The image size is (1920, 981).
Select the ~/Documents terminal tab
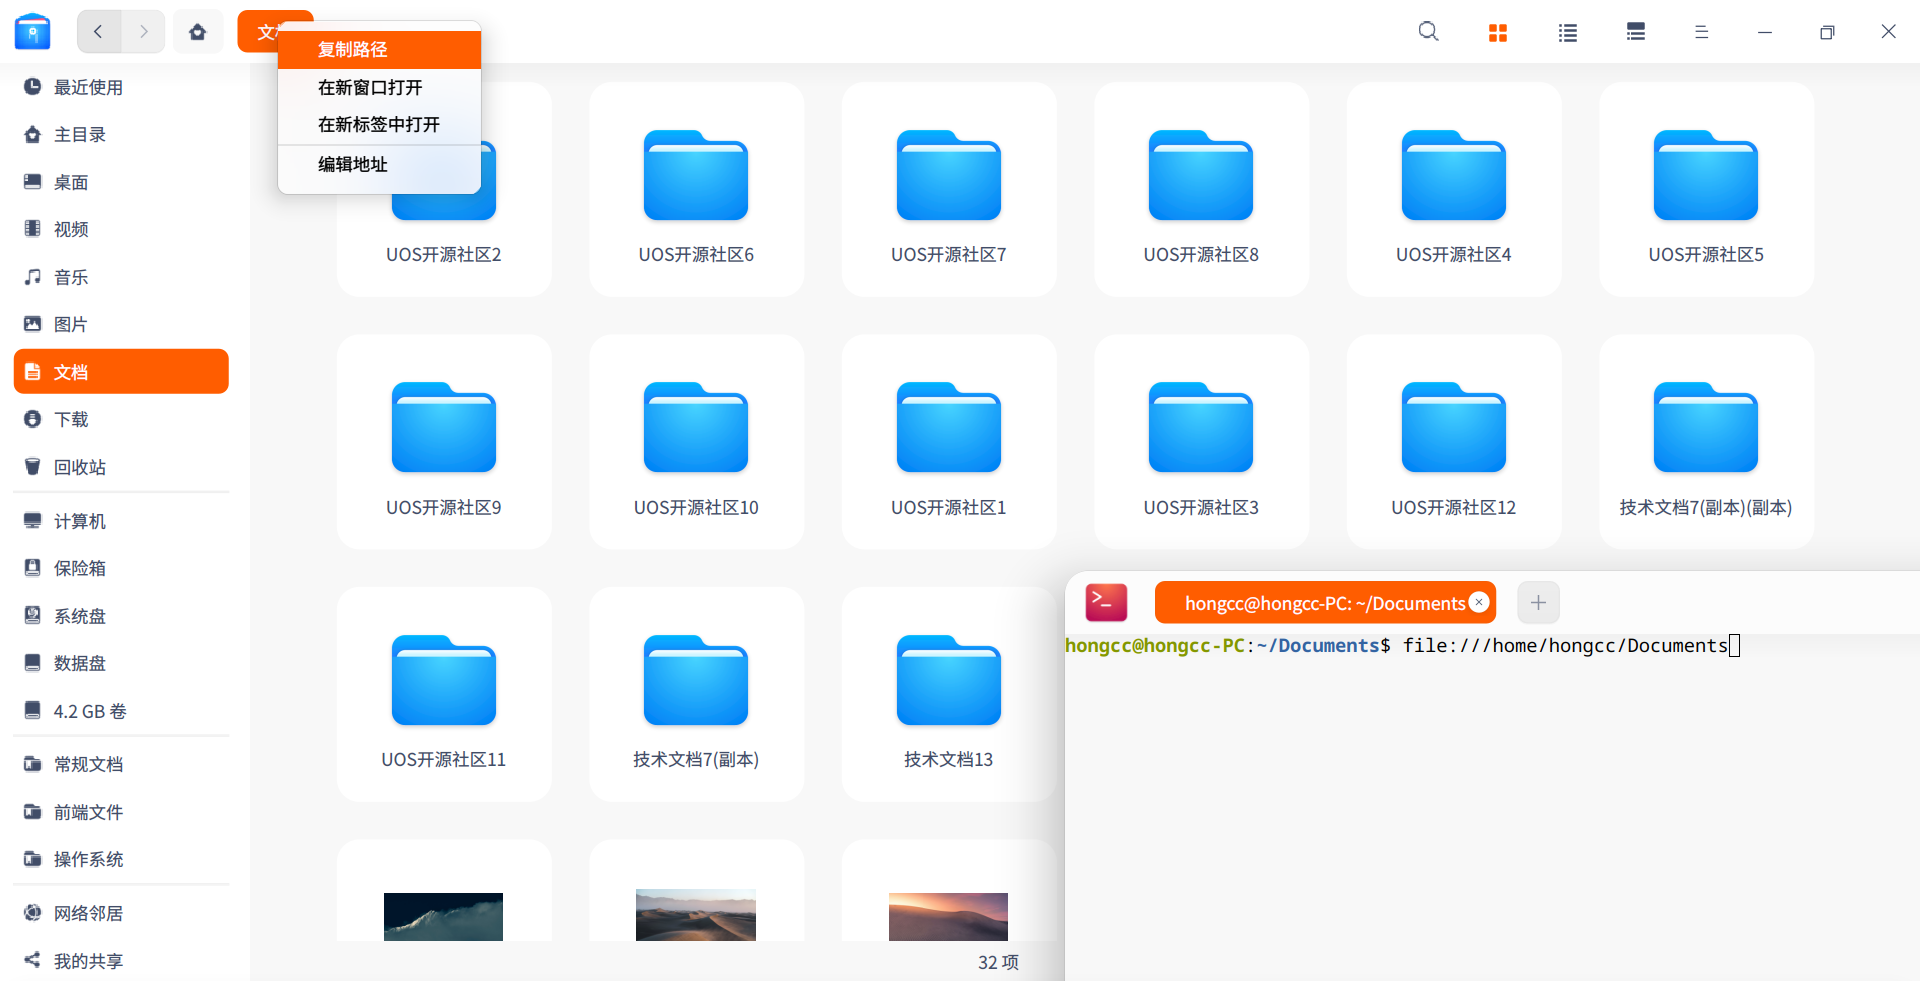coord(1325,602)
